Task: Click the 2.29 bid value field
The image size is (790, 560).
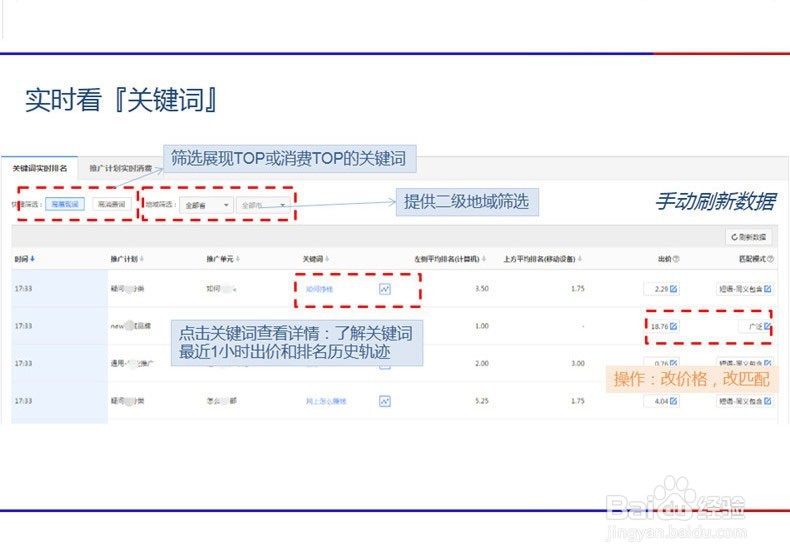Action: pos(661,289)
